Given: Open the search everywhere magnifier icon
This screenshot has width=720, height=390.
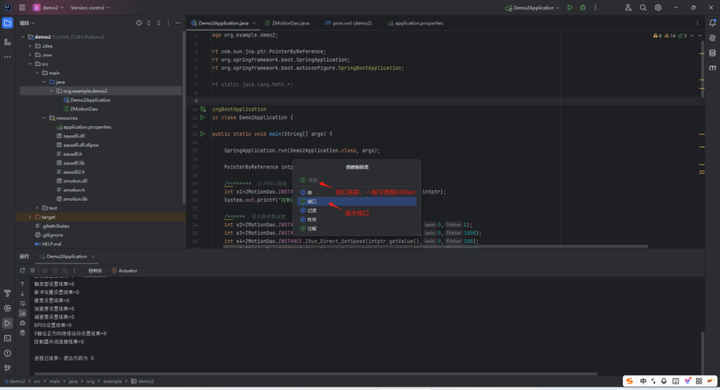Looking at the screenshot, I should [643, 7].
